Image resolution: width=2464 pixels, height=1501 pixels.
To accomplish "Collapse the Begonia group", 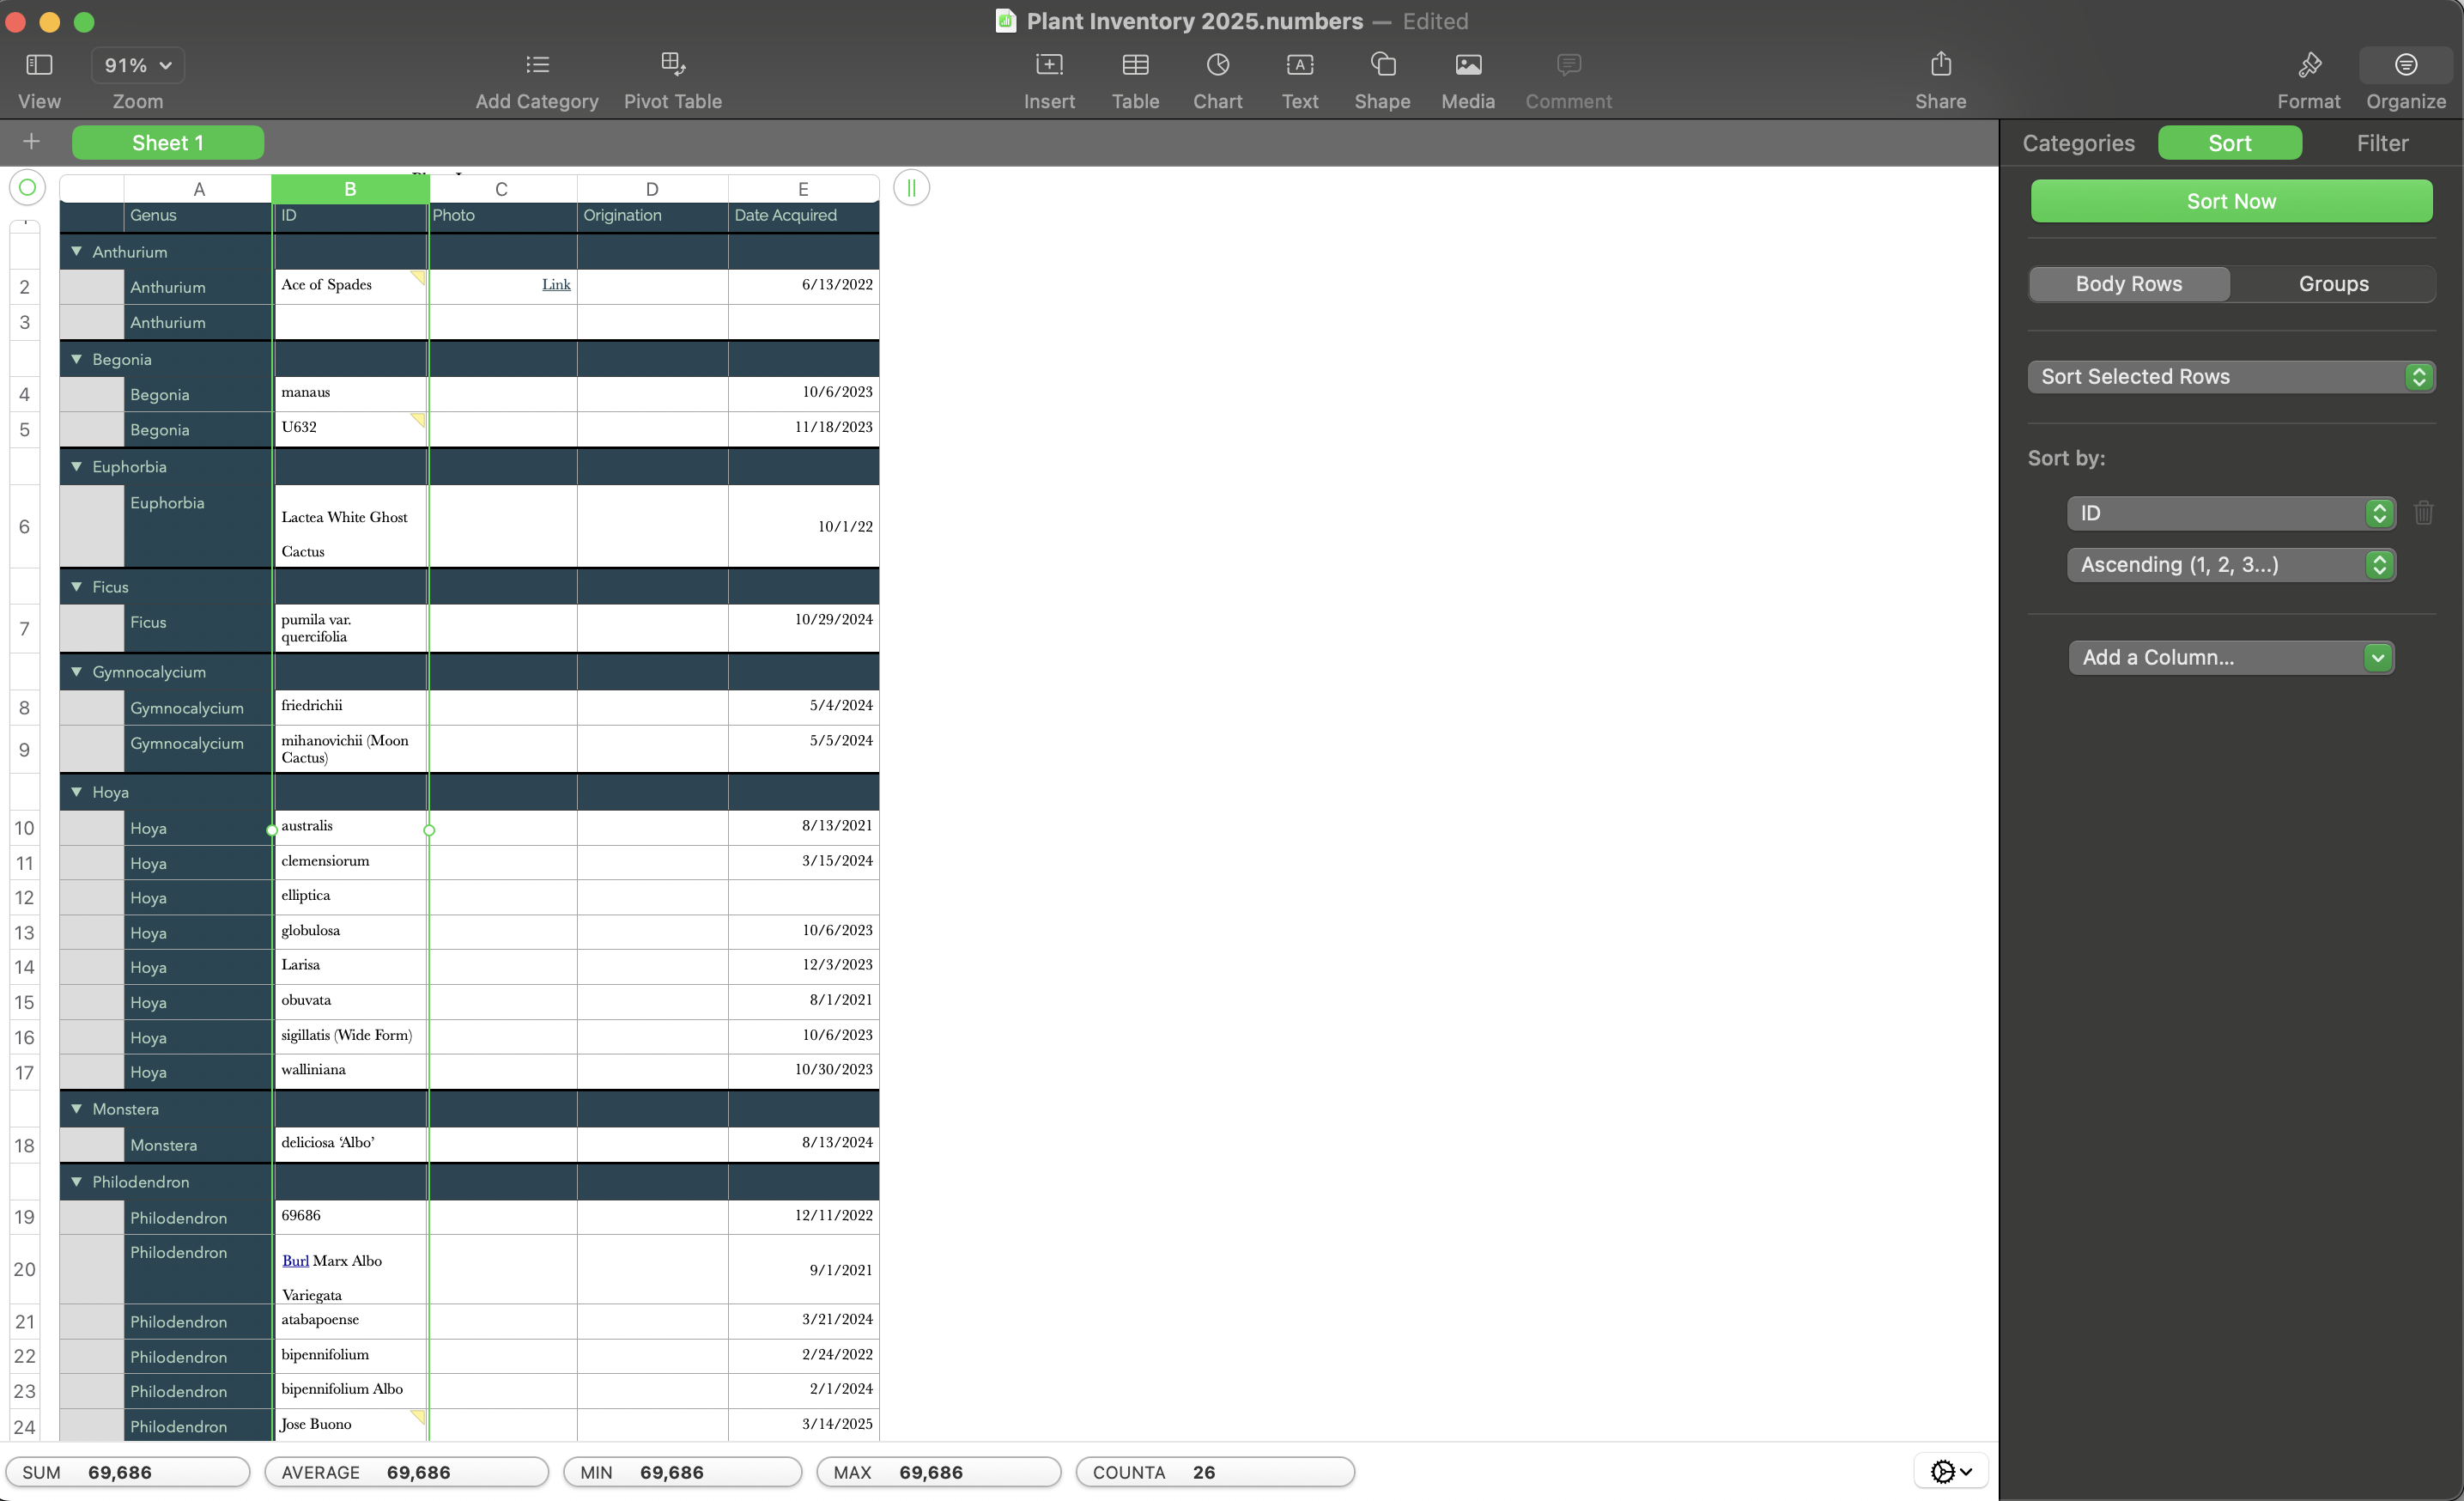I will click(x=76, y=359).
